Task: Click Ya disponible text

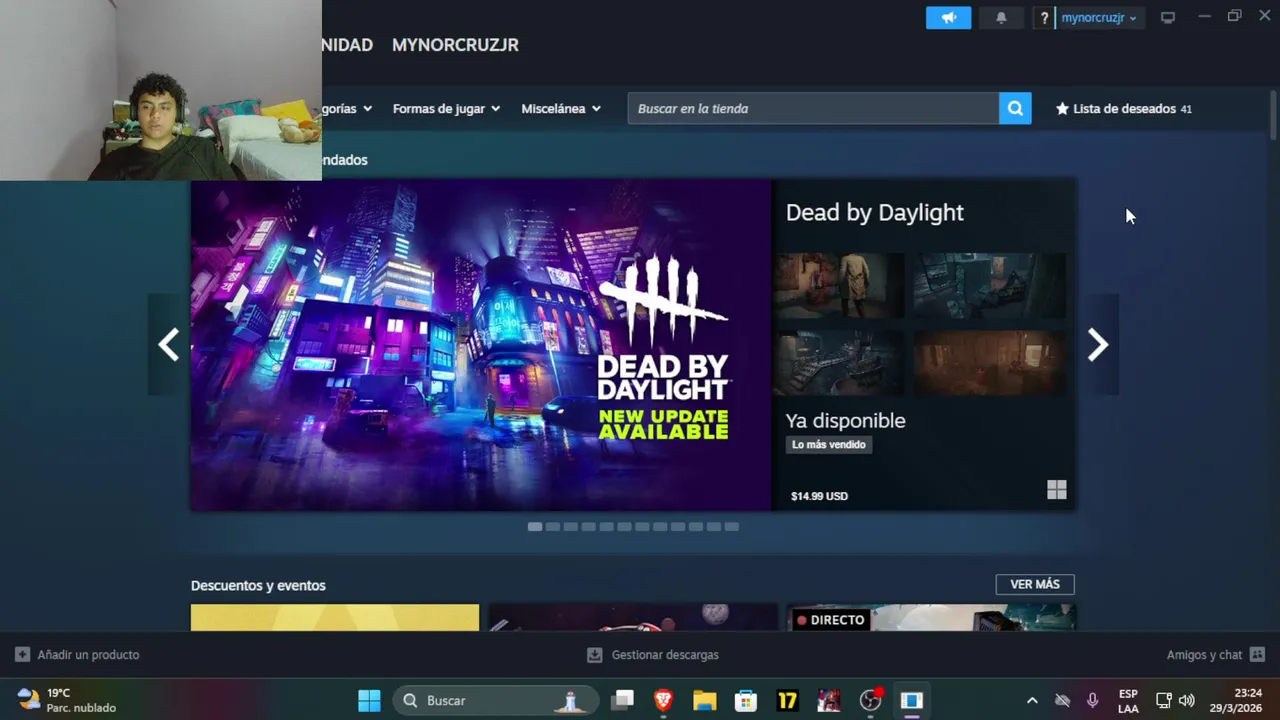Action: (845, 421)
